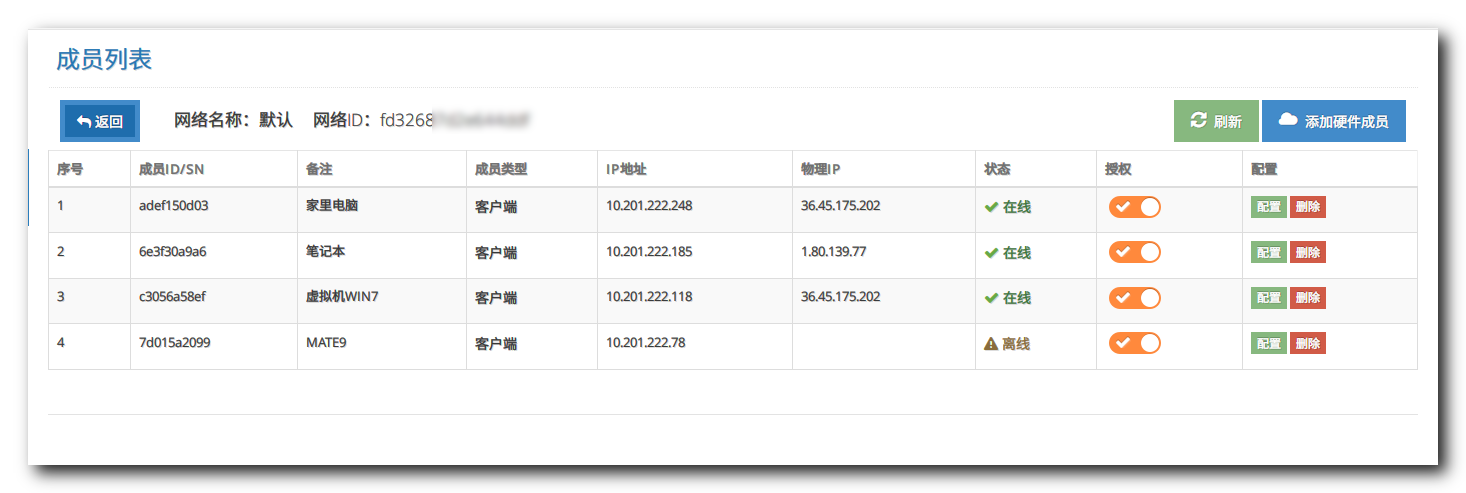Click the 状态 column header
The width and height of the screenshot is (1466, 493).
(997, 169)
